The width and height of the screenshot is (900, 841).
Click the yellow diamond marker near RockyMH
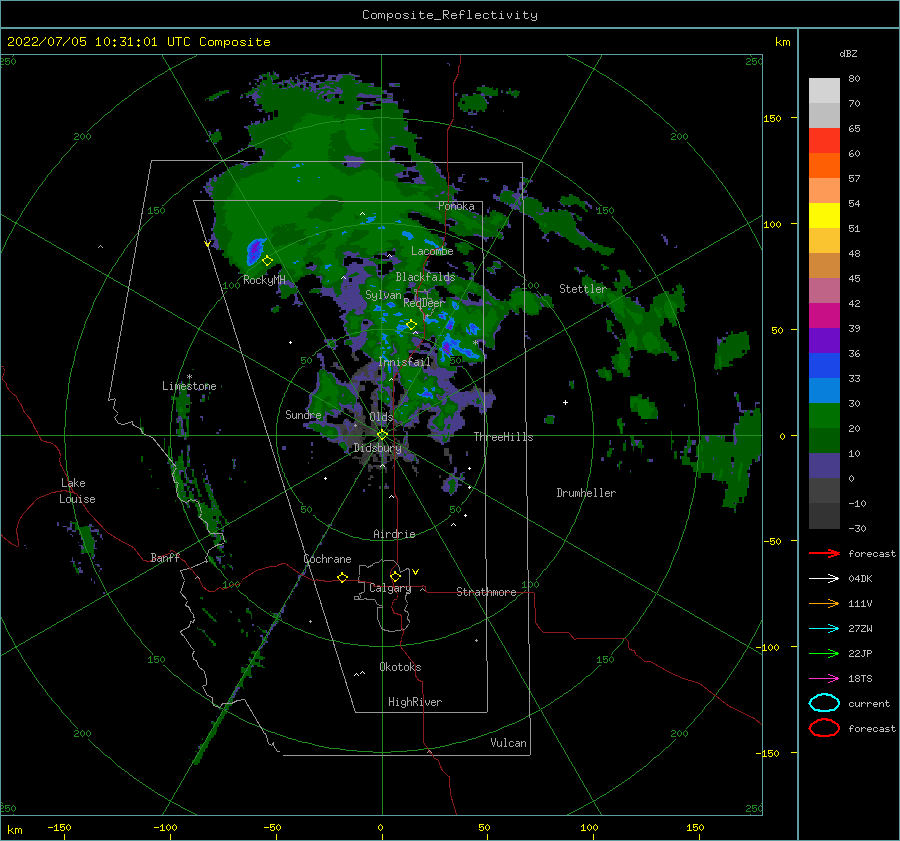(267, 261)
